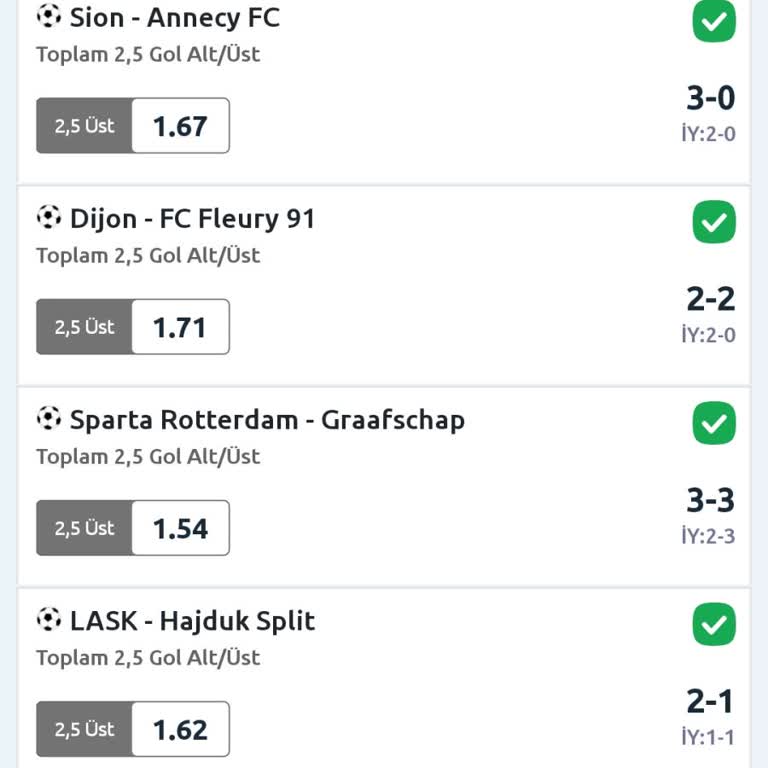This screenshot has width=768, height=768.
Task: Click the 3-0 final score
Action: coord(710,98)
